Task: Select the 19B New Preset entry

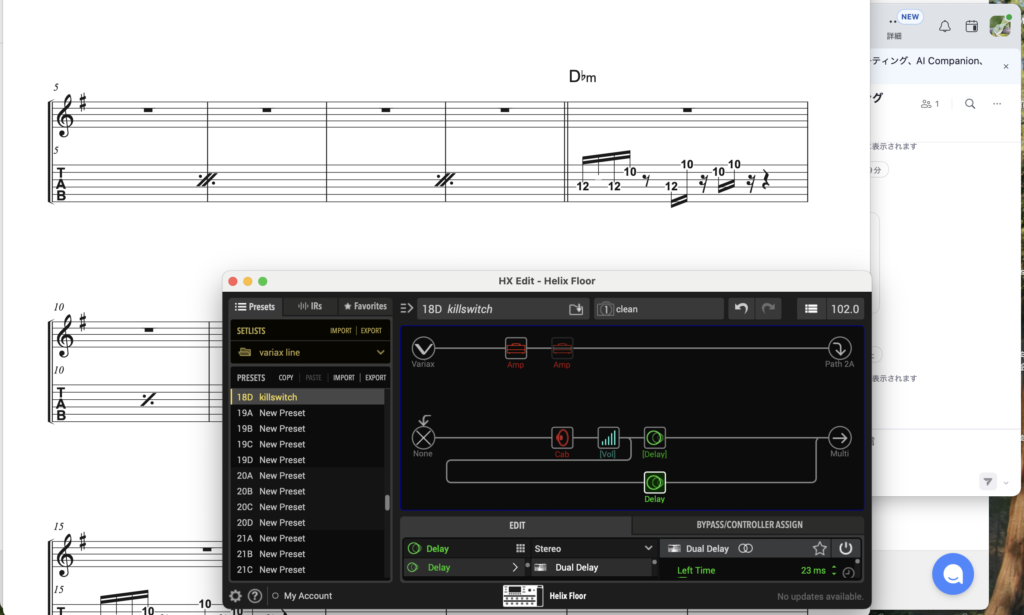Action: 282,428
